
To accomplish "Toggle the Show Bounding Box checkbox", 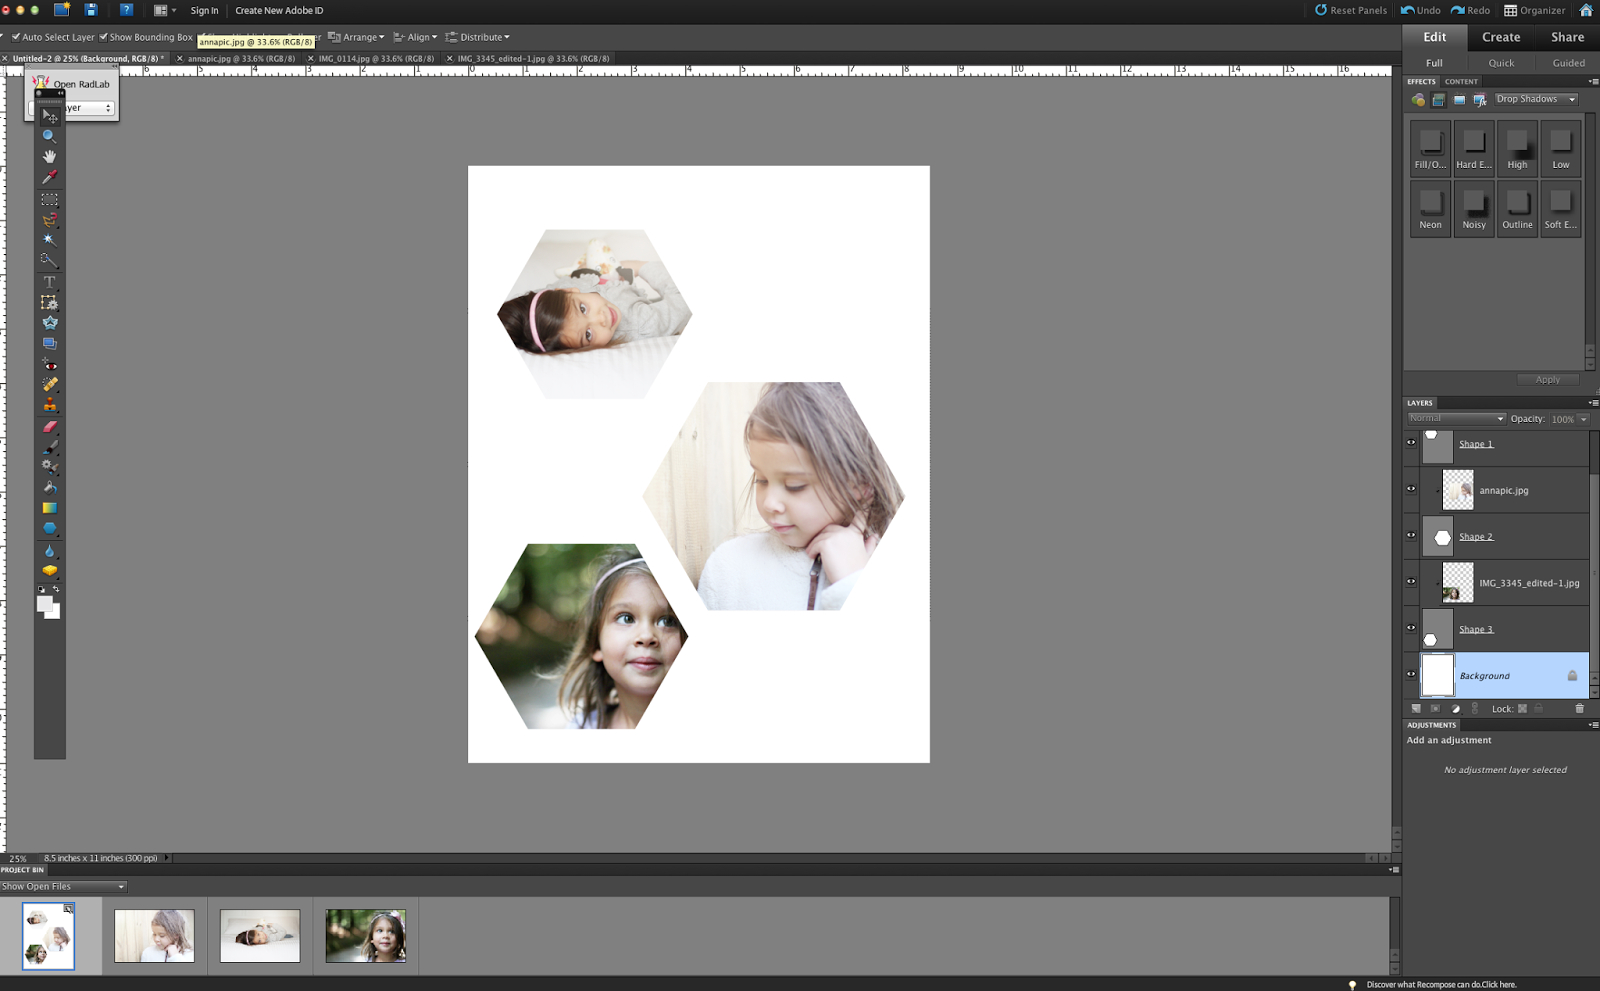I will (x=104, y=36).
